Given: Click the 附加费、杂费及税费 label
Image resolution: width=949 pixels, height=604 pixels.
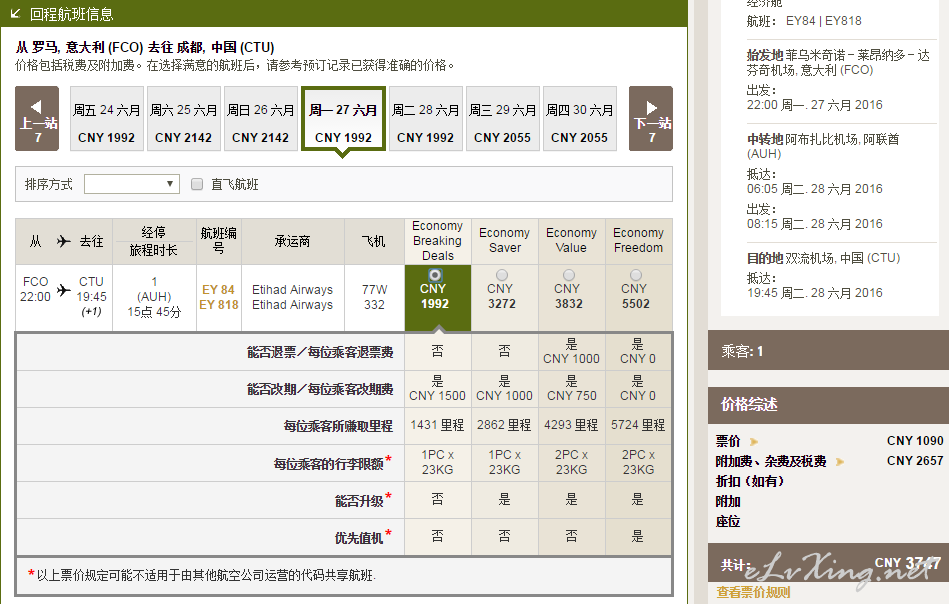Looking at the screenshot, I should pyautogui.click(x=770, y=462).
